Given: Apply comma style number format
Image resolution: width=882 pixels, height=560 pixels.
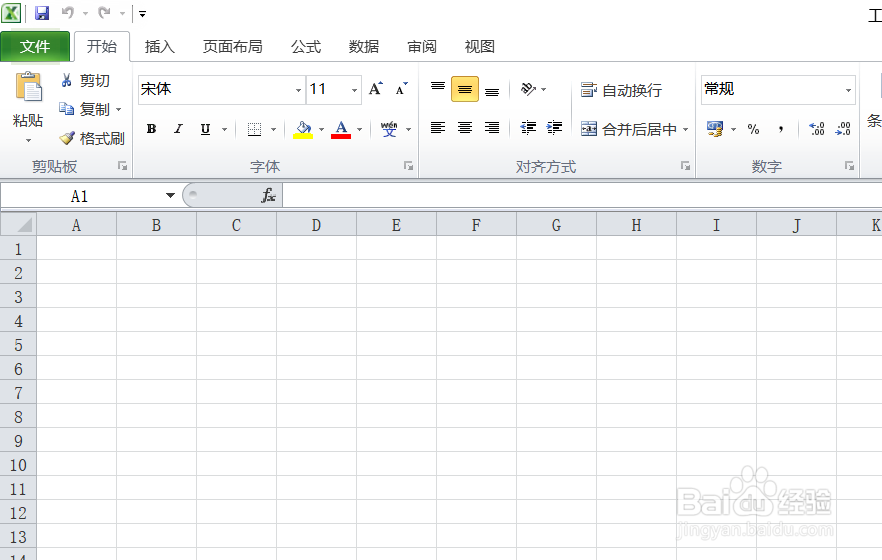Looking at the screenshot, I should pos(781,129).
